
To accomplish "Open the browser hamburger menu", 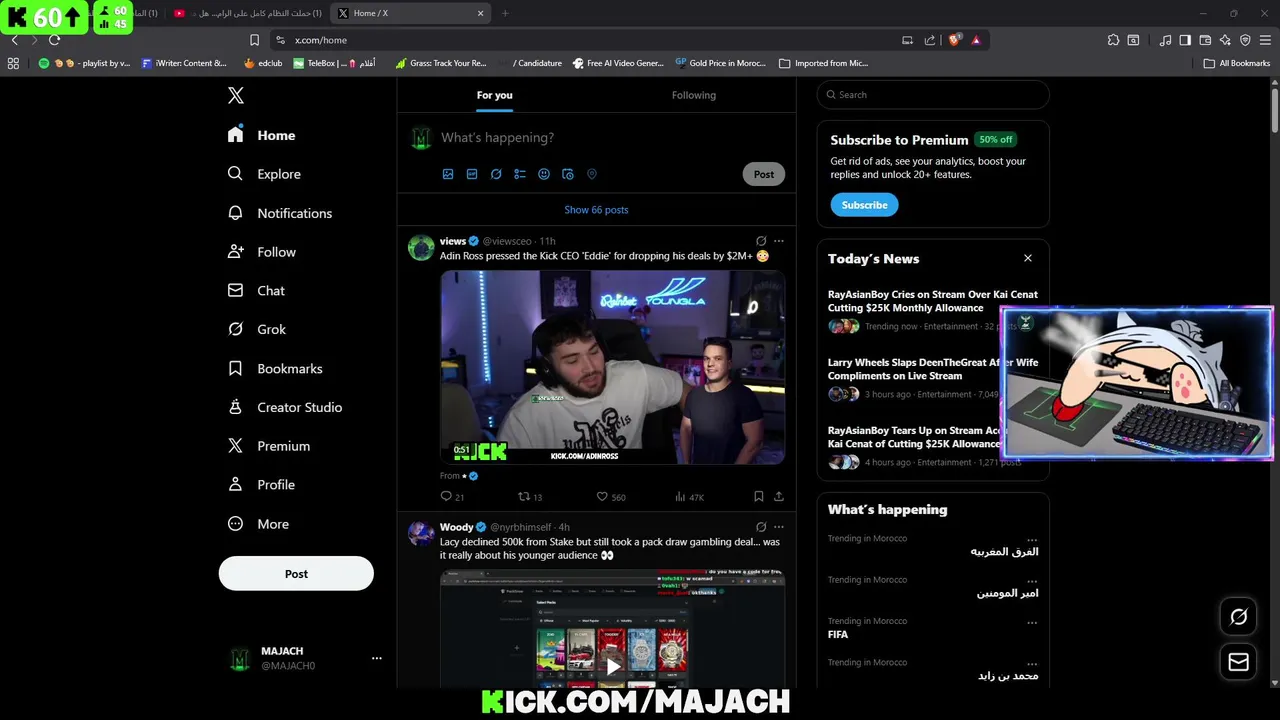I will (x=1265, y=40).
